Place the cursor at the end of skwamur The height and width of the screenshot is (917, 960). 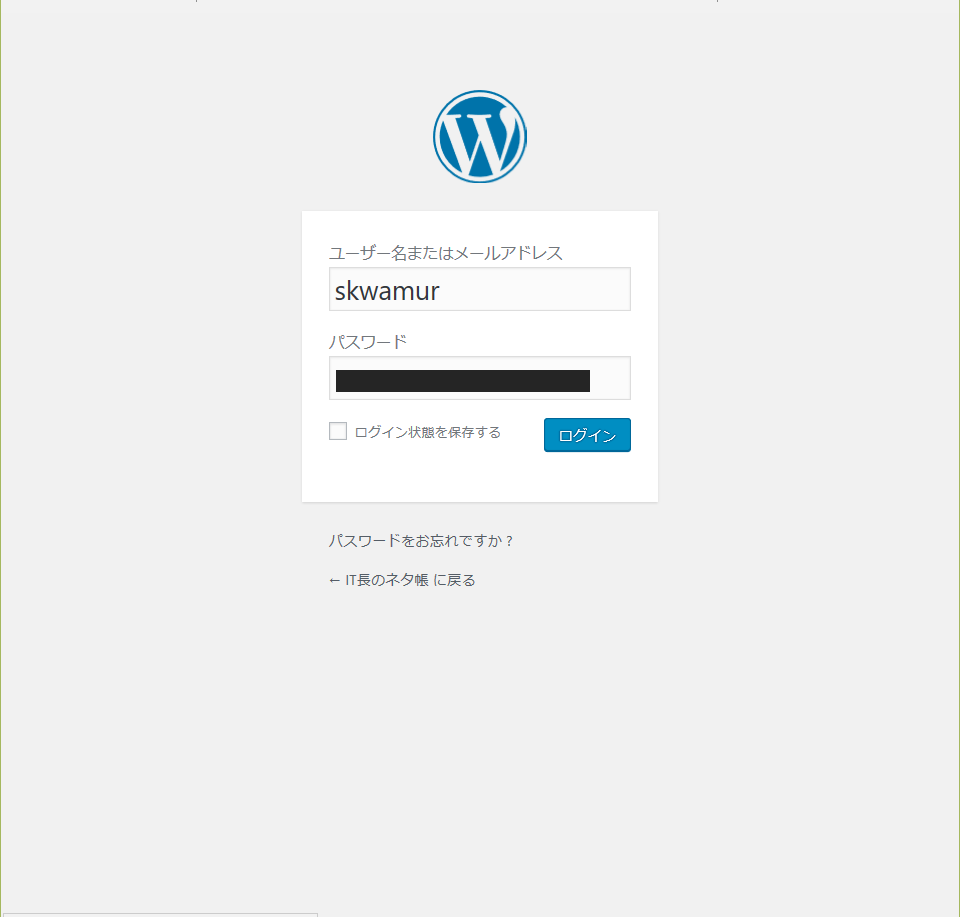coord(441,291)
